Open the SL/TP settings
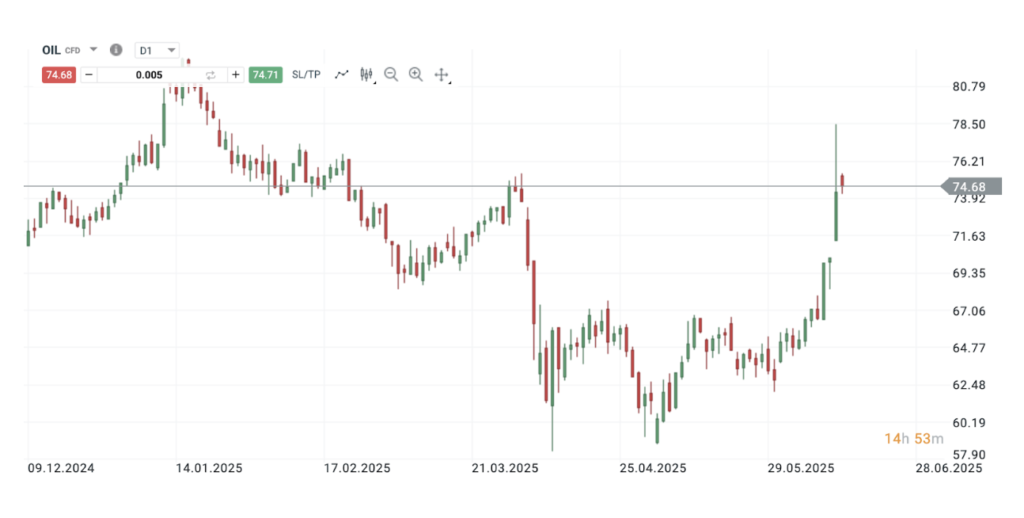Viewport: 1024px width, 518px height. coord(306,75)
